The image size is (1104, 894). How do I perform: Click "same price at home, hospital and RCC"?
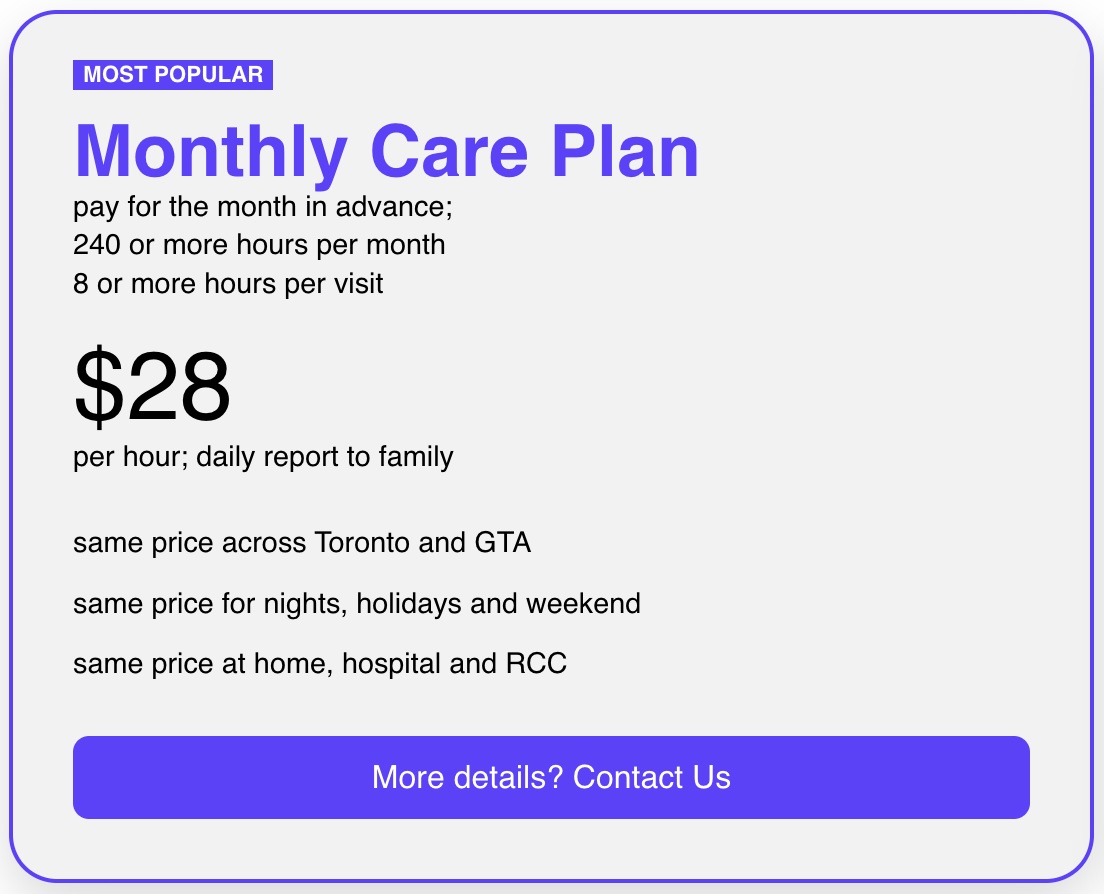click(x=320, y=663)
